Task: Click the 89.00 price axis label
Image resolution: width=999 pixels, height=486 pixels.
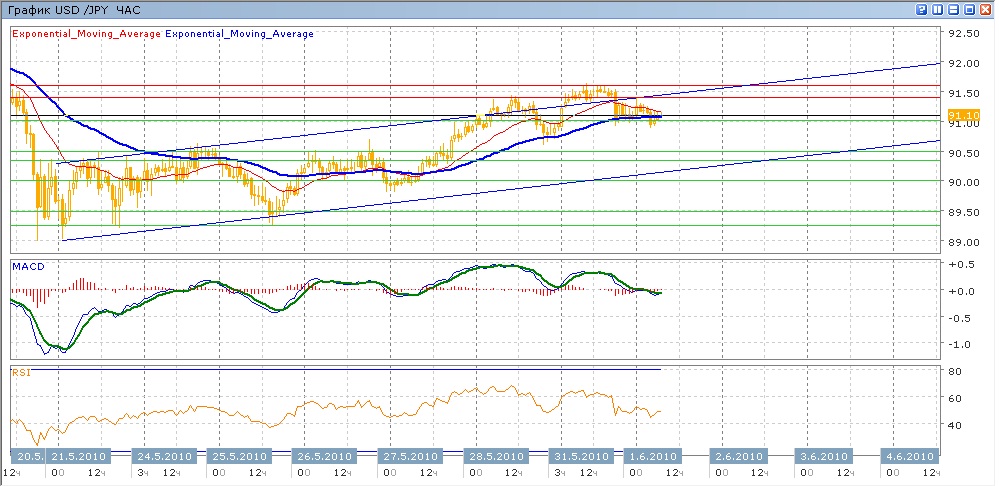Action: [964, 242]
